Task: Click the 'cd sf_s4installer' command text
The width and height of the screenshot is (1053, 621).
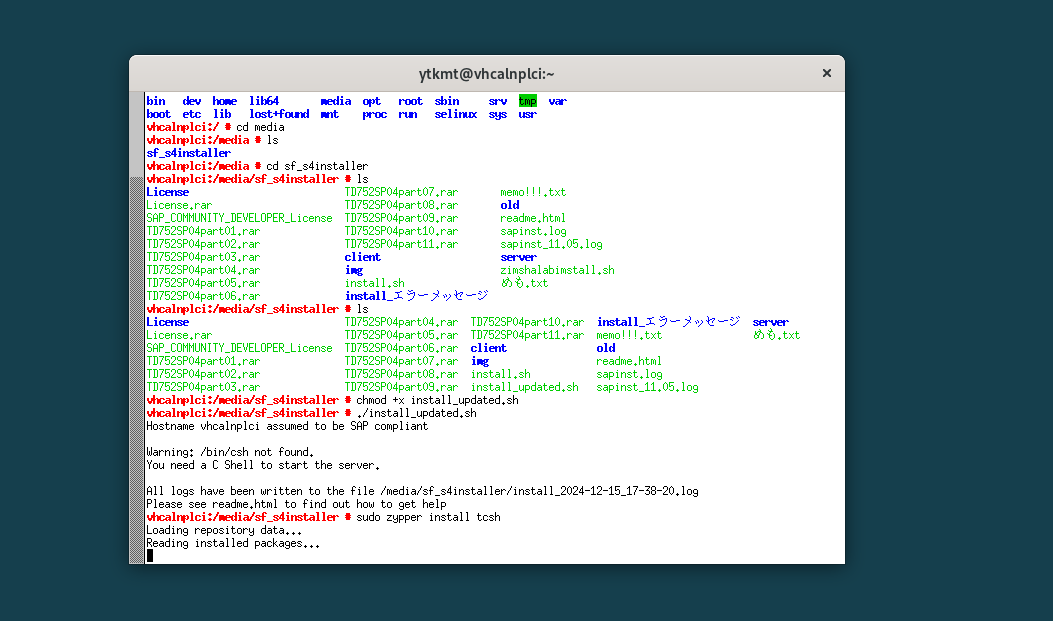Action: click(317, 166)
